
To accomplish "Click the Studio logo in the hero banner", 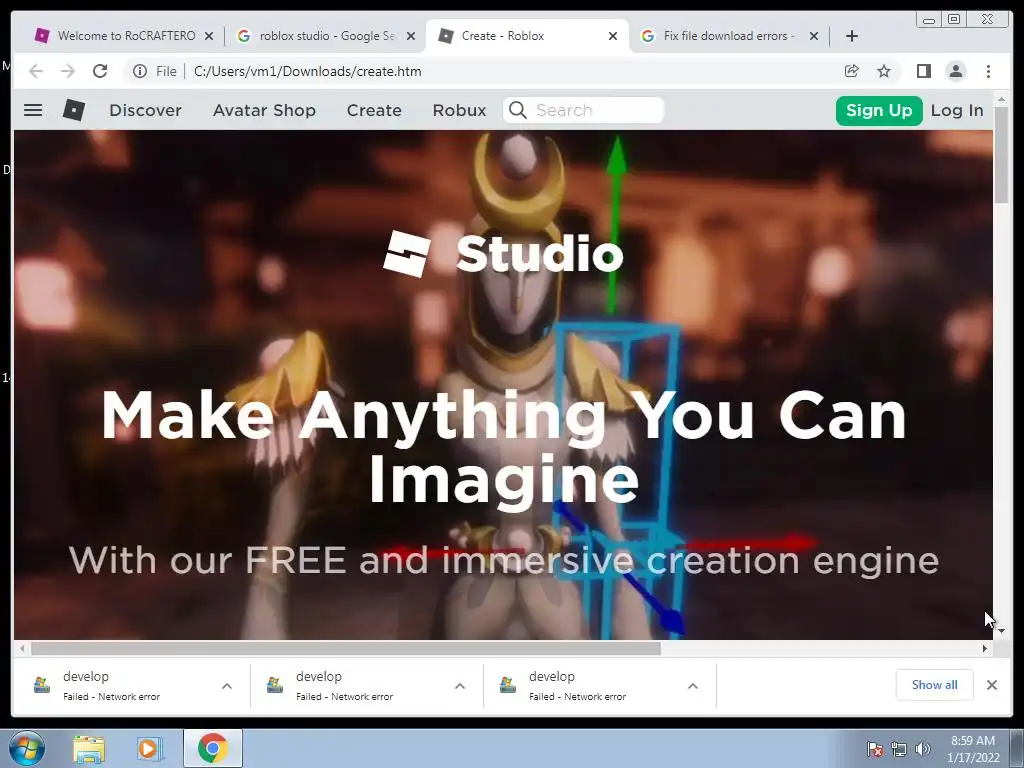I will (504, 253).
